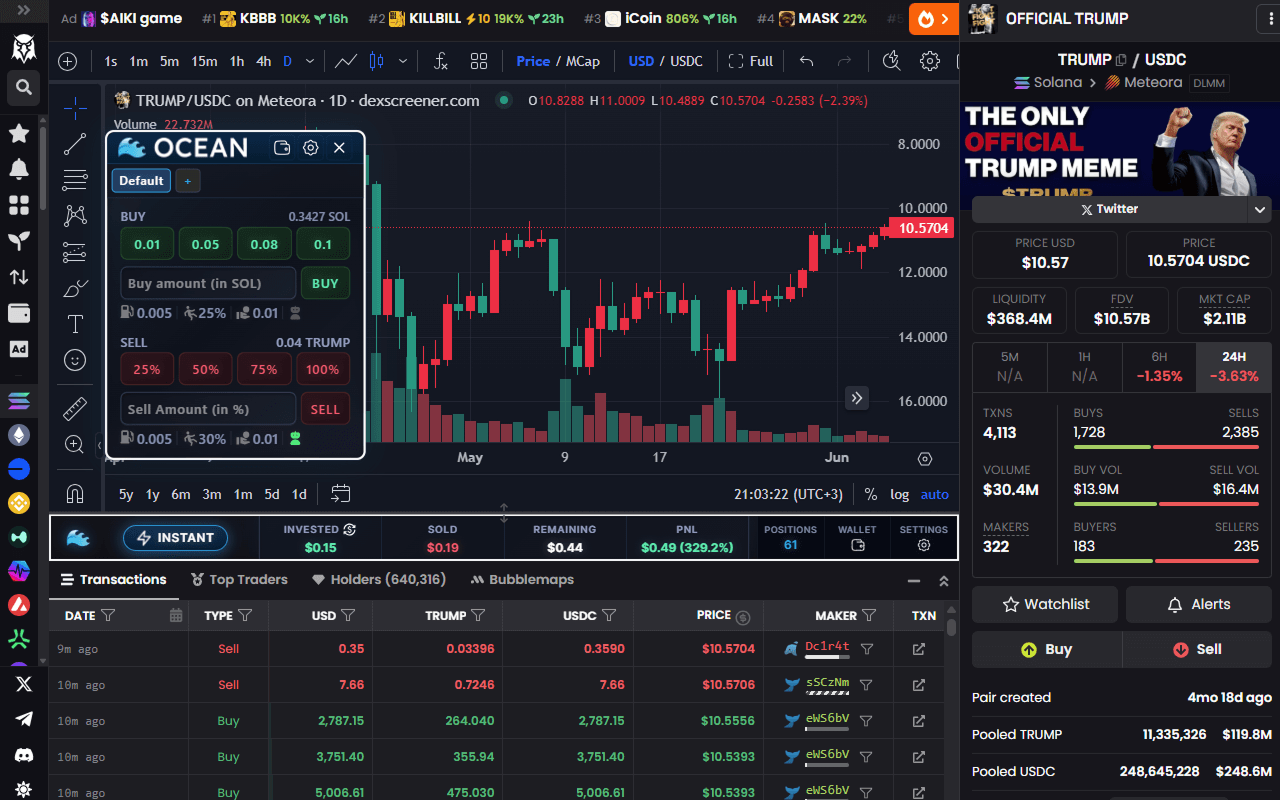Select the Solana chain icon in sidebar
Image resolution: width=1280 pixels, height=800 pixels.
(19, 401)
